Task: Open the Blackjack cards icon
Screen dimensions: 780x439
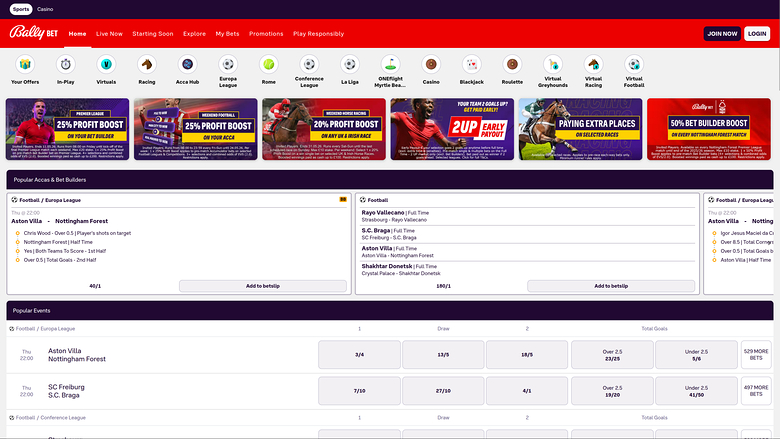Action: pos(472,65)
